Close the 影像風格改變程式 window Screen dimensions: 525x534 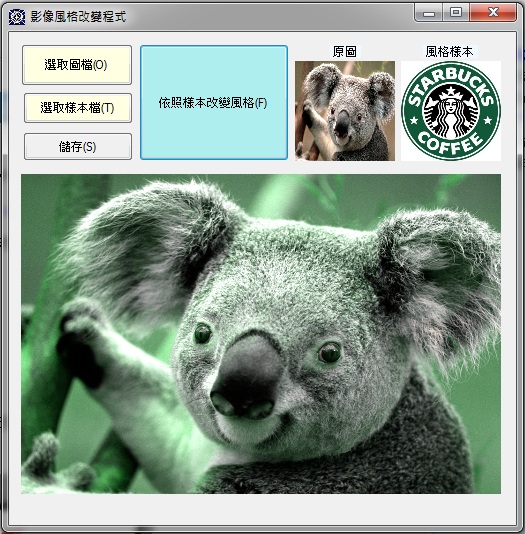point(493,13)
